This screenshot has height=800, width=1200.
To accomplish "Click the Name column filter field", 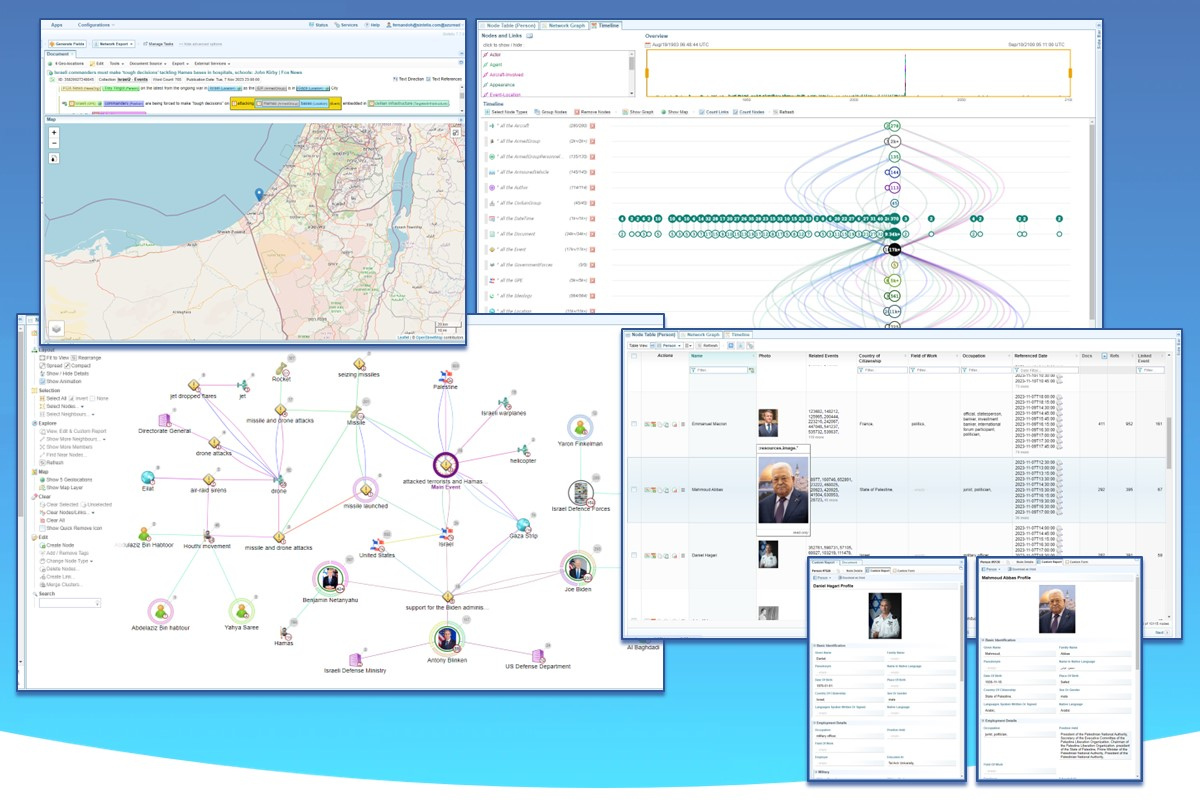I will [719, 370].
